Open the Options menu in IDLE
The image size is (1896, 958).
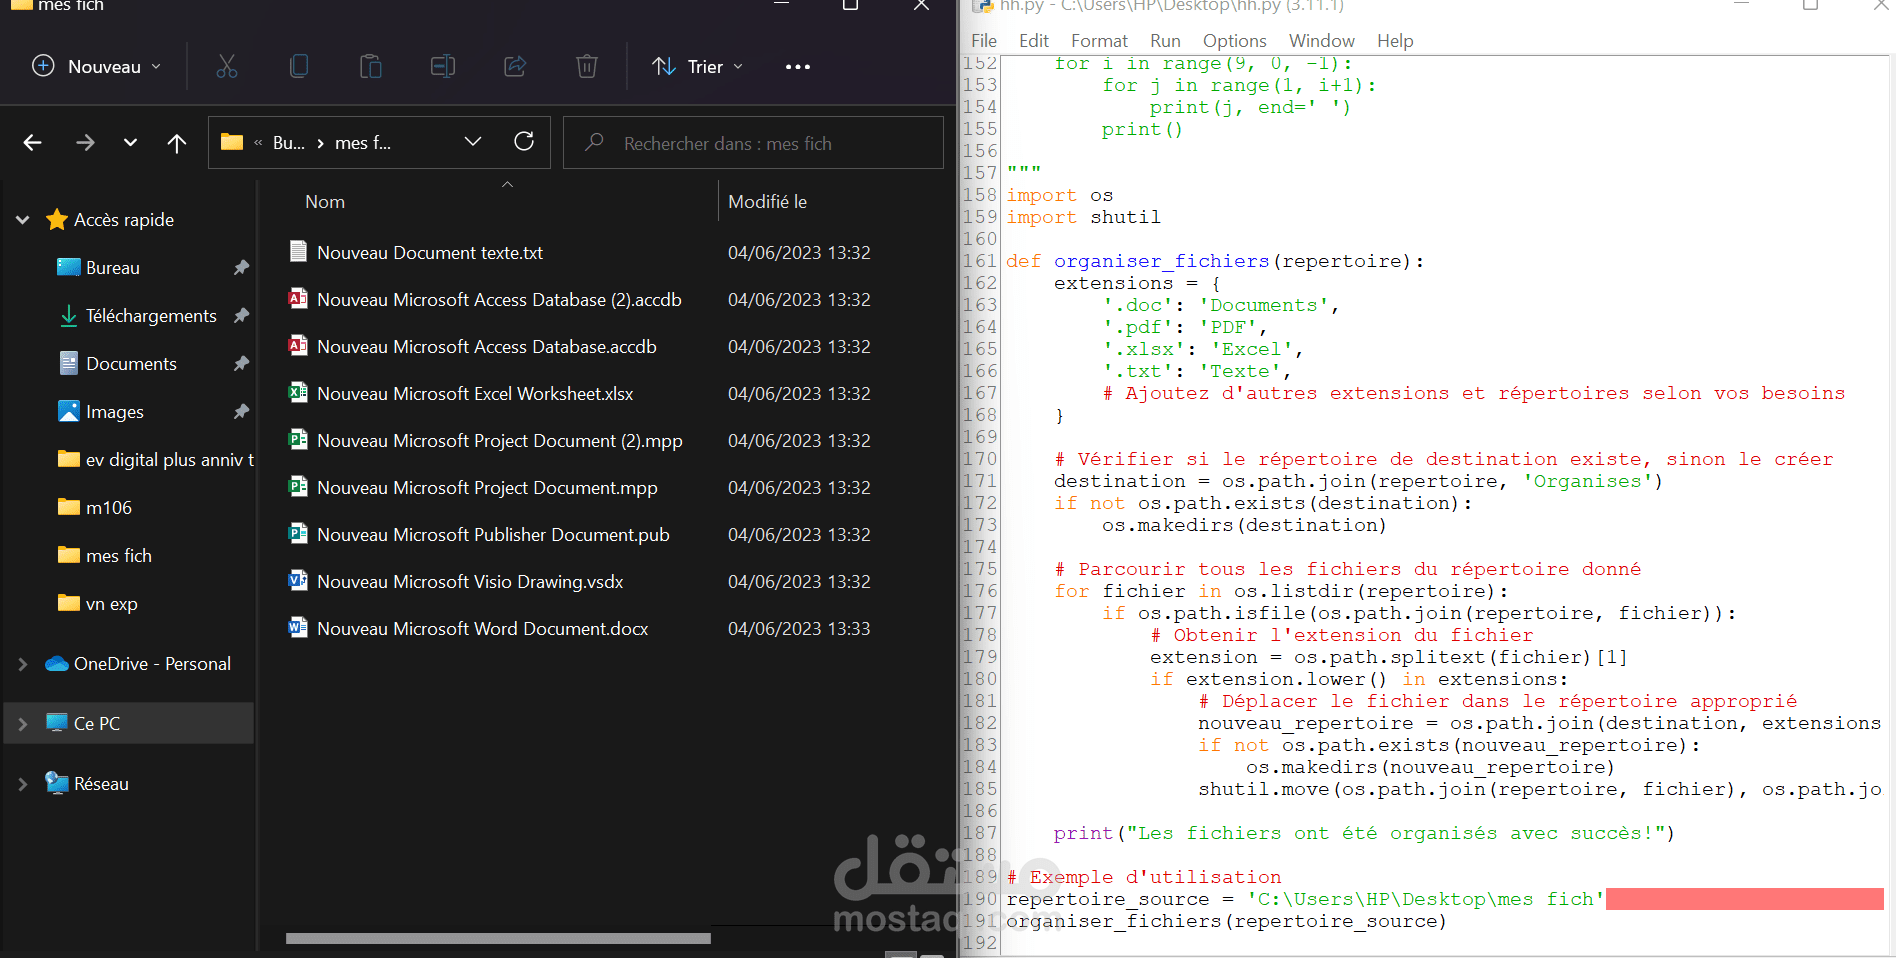(x=1234, y=41)
